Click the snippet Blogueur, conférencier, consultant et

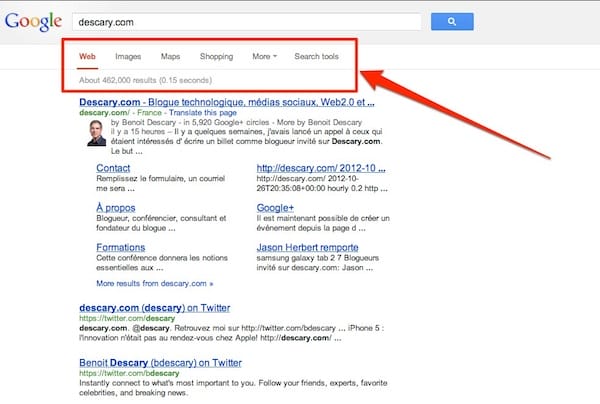[x=161, y=218]
